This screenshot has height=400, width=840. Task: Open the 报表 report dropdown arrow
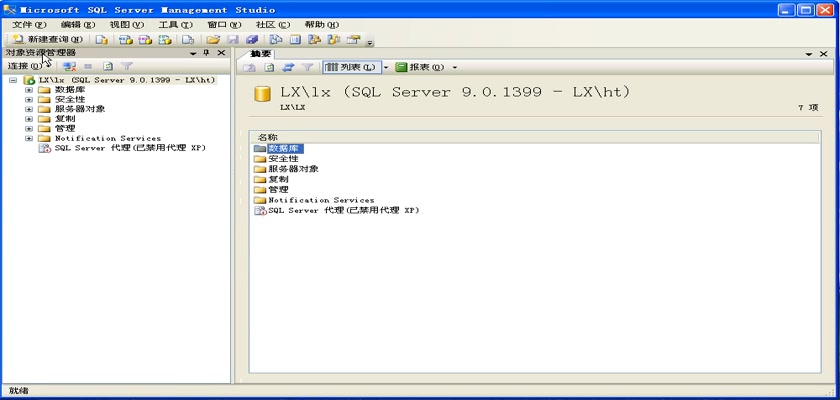click(455, 67)
